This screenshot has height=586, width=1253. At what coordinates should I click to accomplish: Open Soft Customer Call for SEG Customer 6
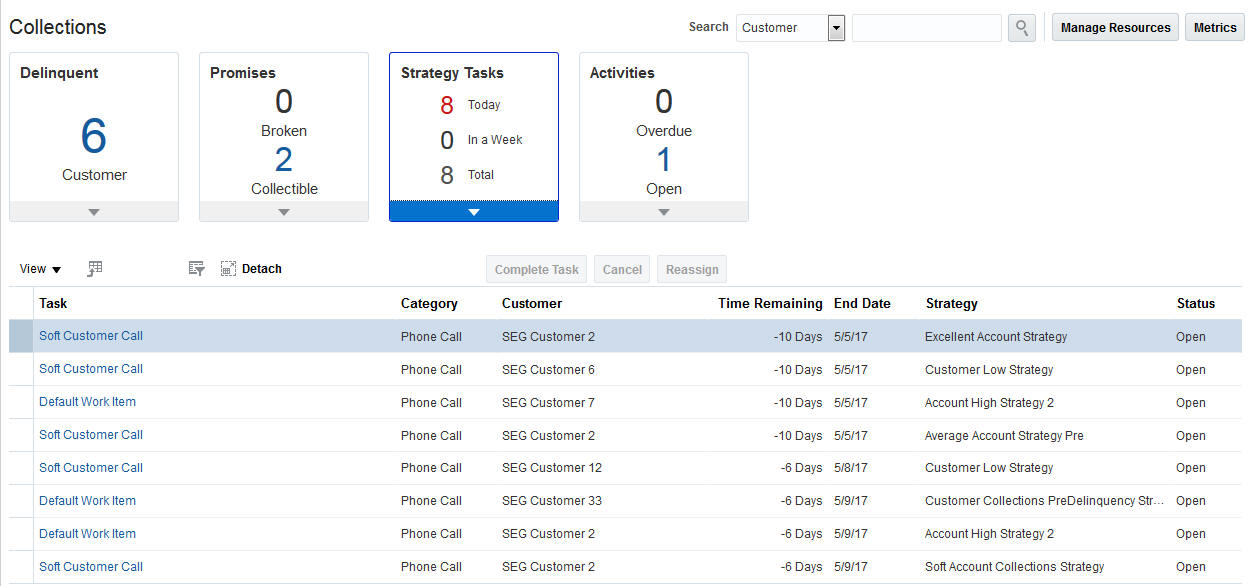pyautogui.click(x=91, y=369)
